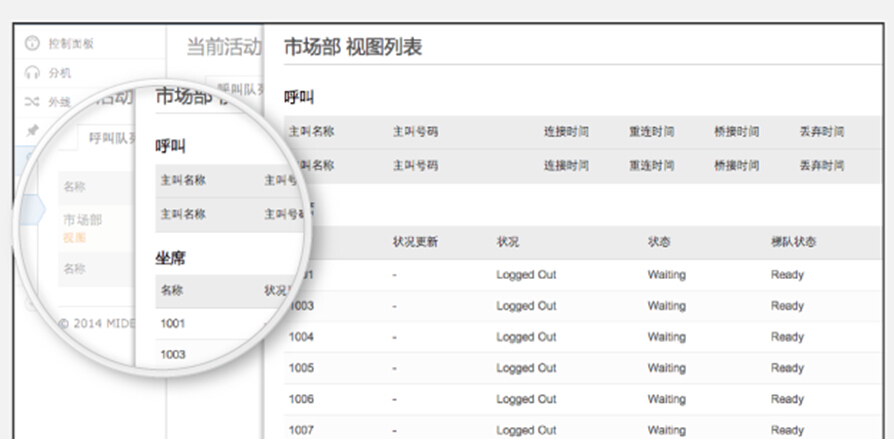Click Waiting in the 1007 row
This screenshot has width=894, height=443.
point(667,430)
